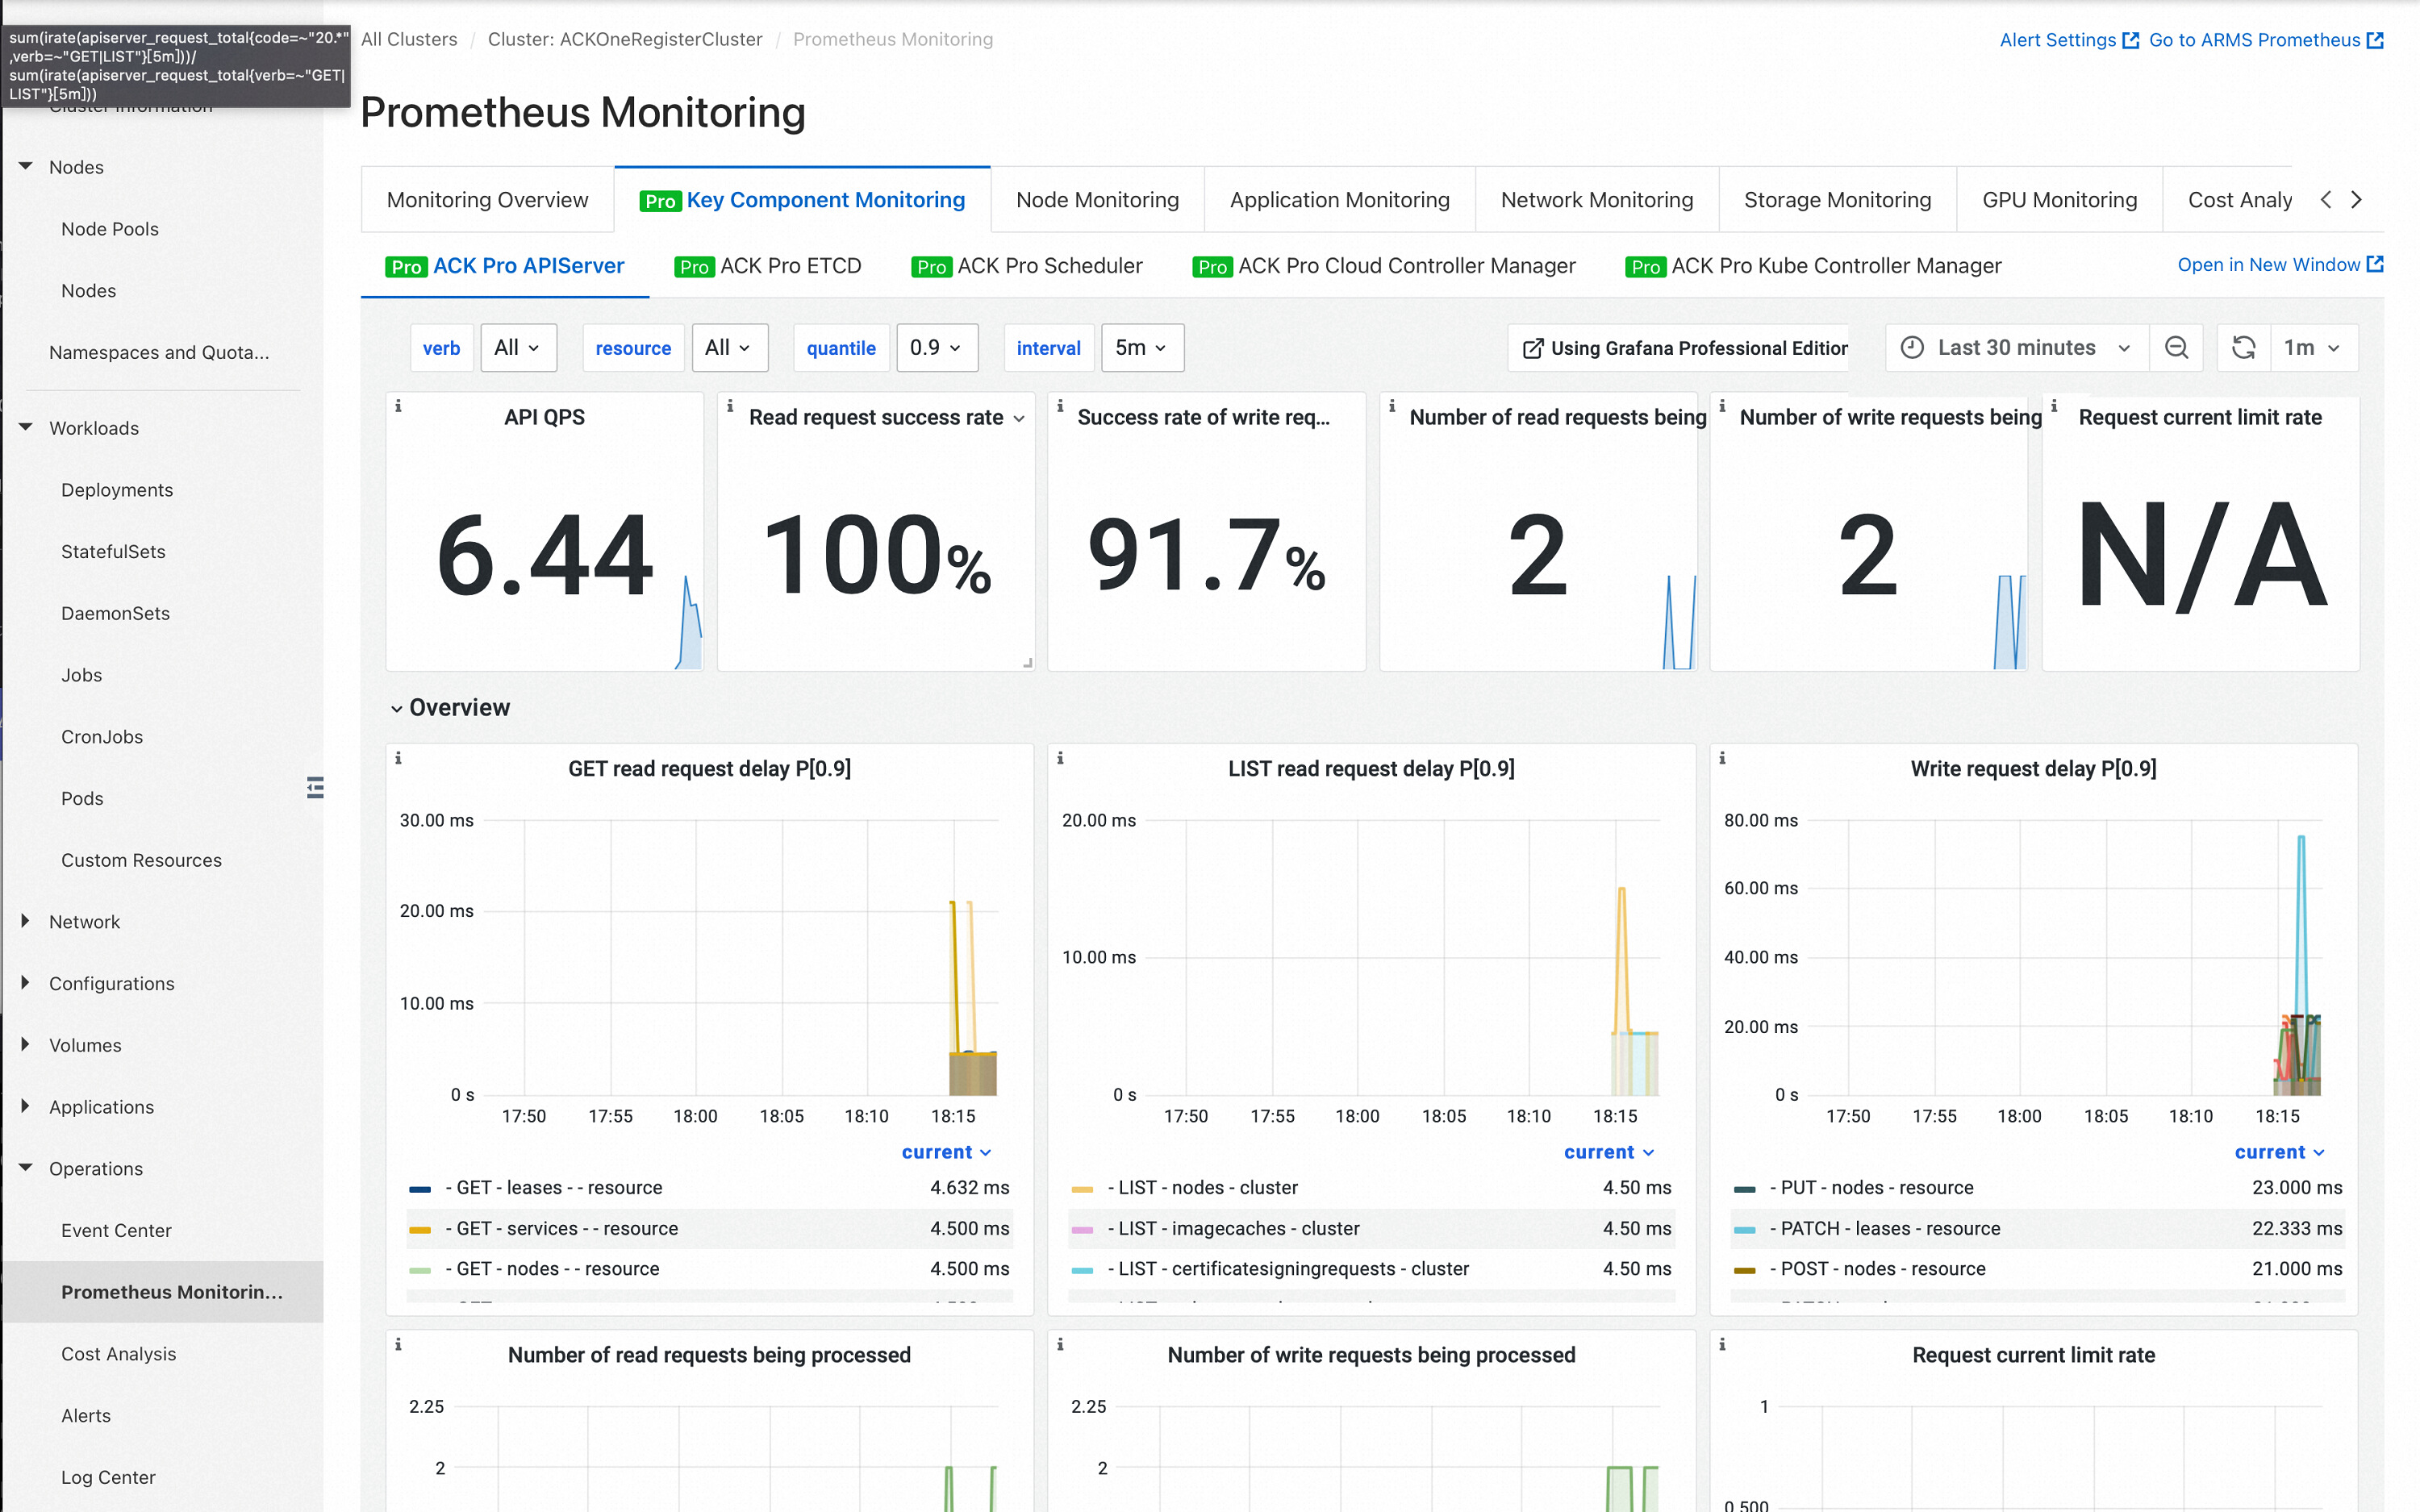2420x1512 pixels.
Task: Collapse the Operations section in sidebar
Action: tap(26, 1168)
